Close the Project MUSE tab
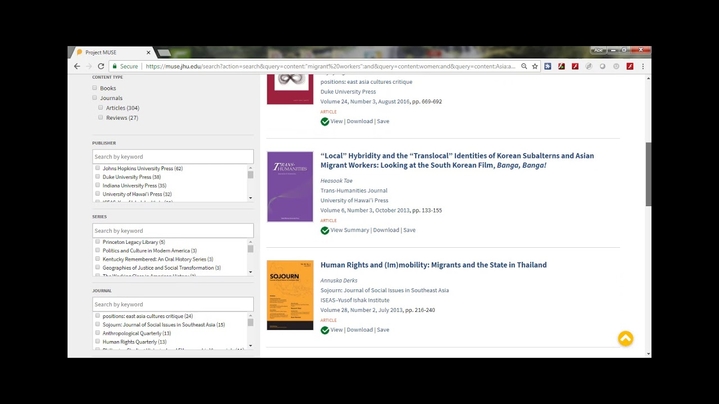The width and height of the screenshot is (719, 404). click(148, 52)
